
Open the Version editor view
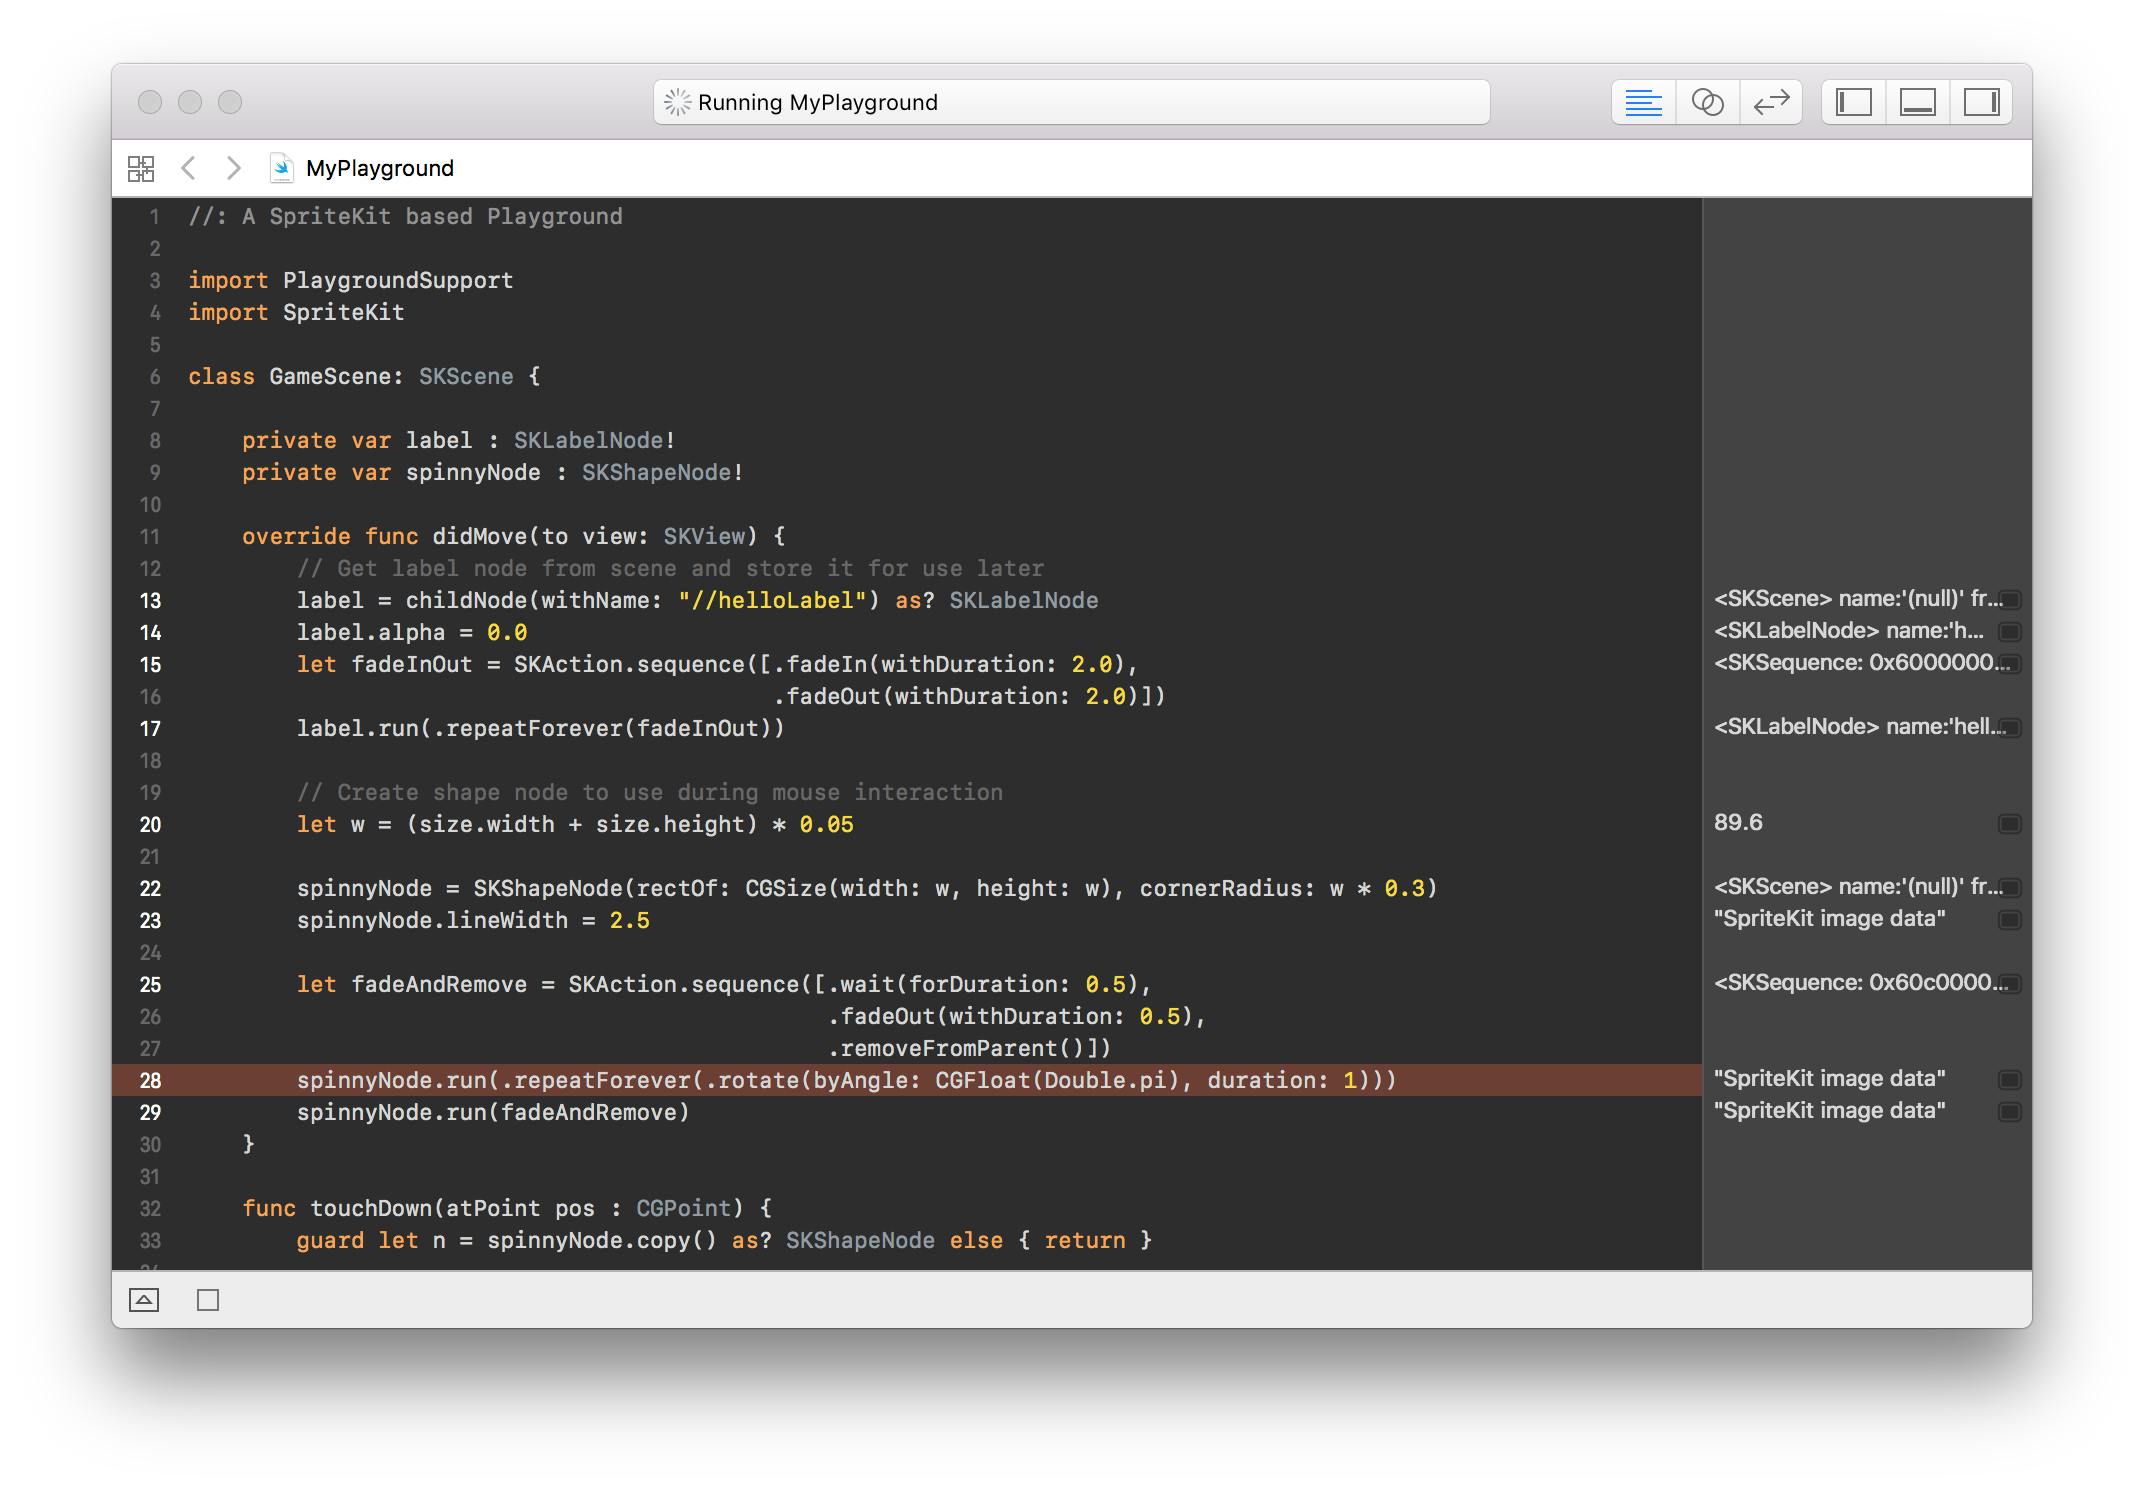(1771, 102)
